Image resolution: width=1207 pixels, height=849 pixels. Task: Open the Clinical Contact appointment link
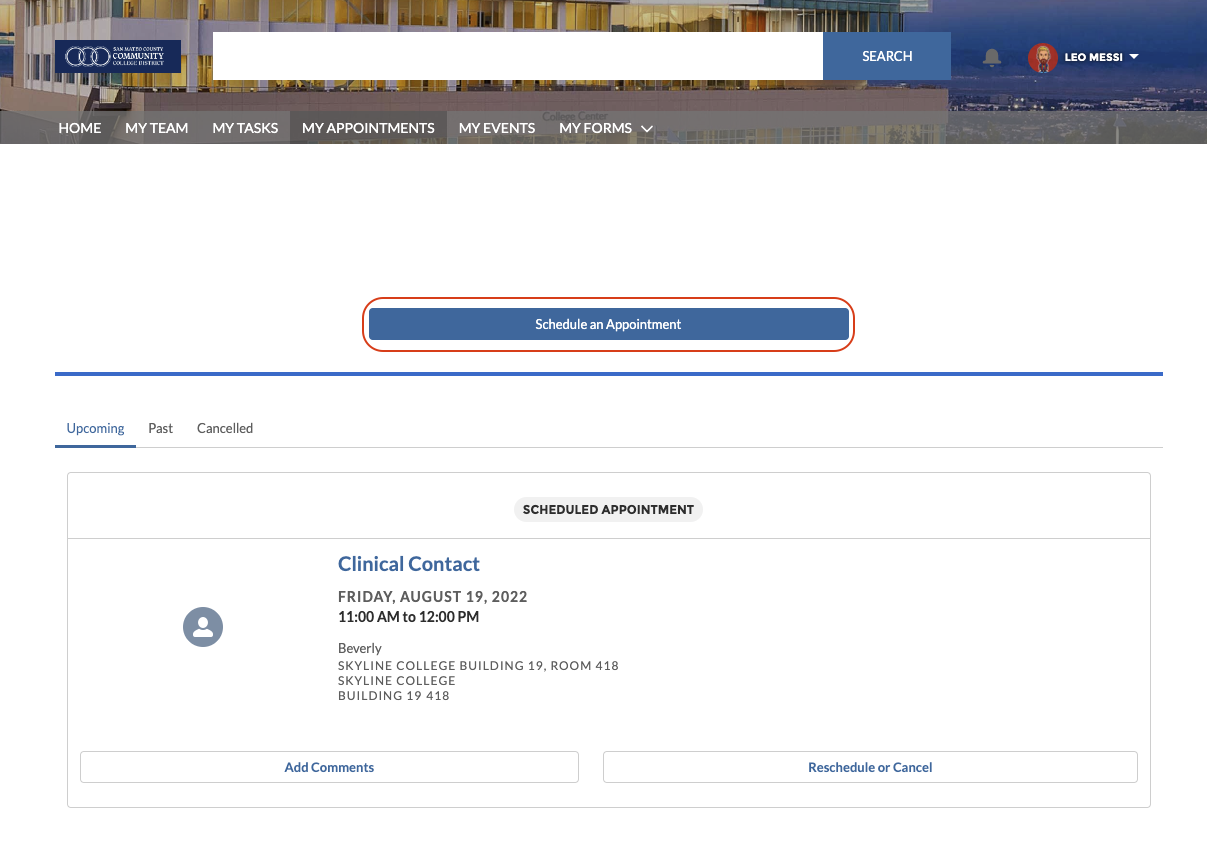tap(409, 564)
